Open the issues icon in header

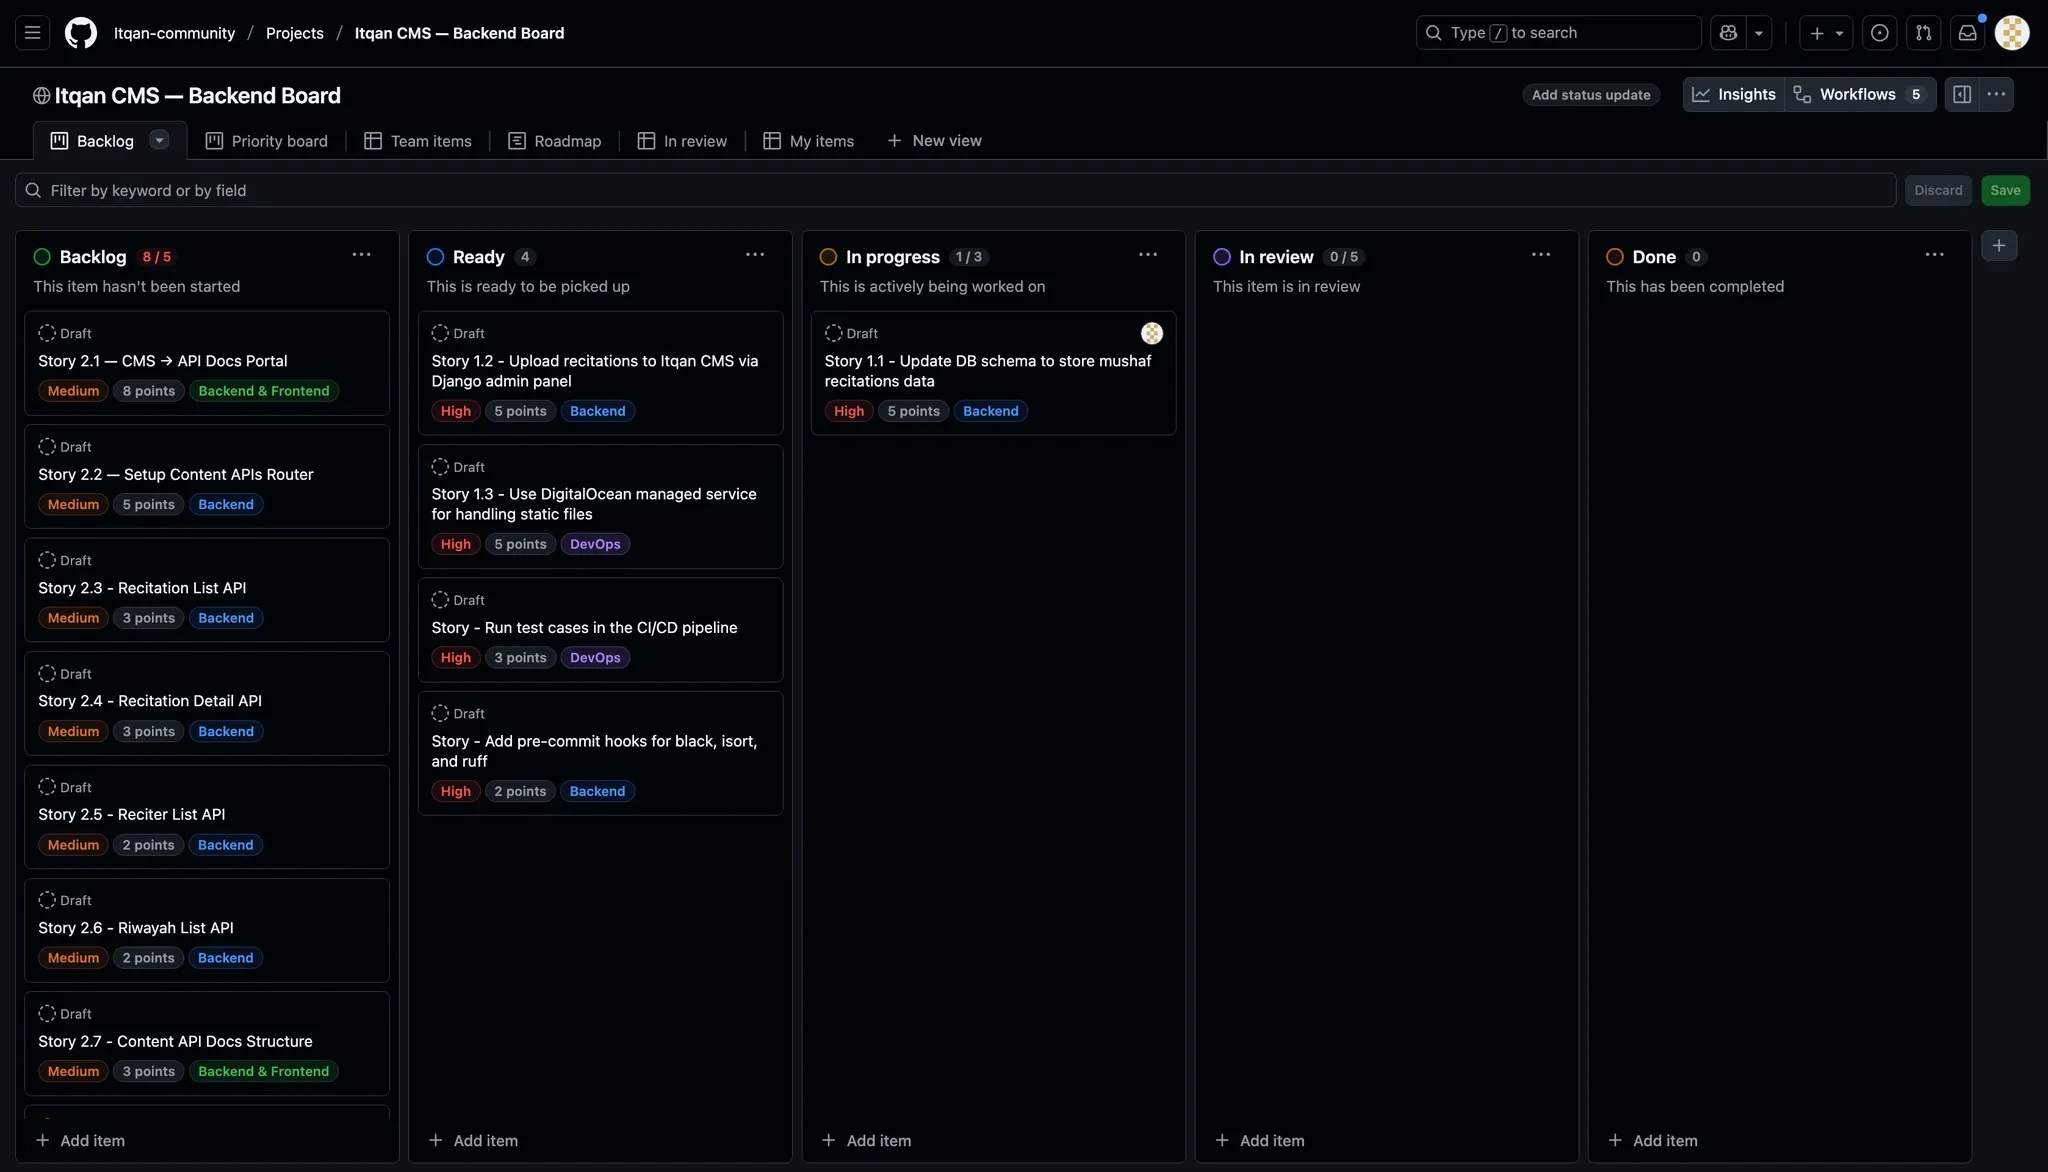click(1879, 33)
